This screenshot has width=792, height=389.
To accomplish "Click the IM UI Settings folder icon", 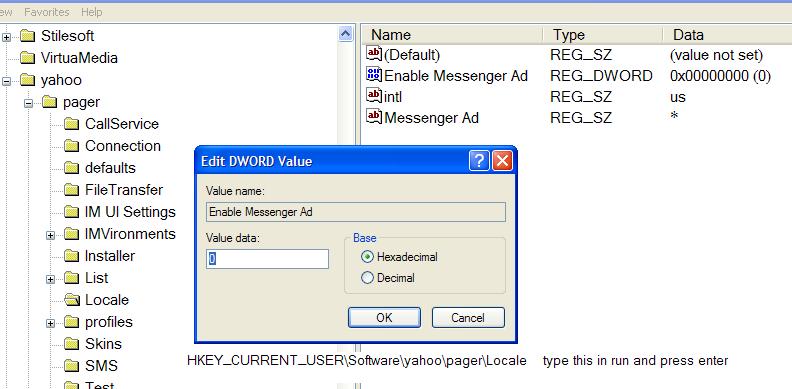I will click(72, 212).
